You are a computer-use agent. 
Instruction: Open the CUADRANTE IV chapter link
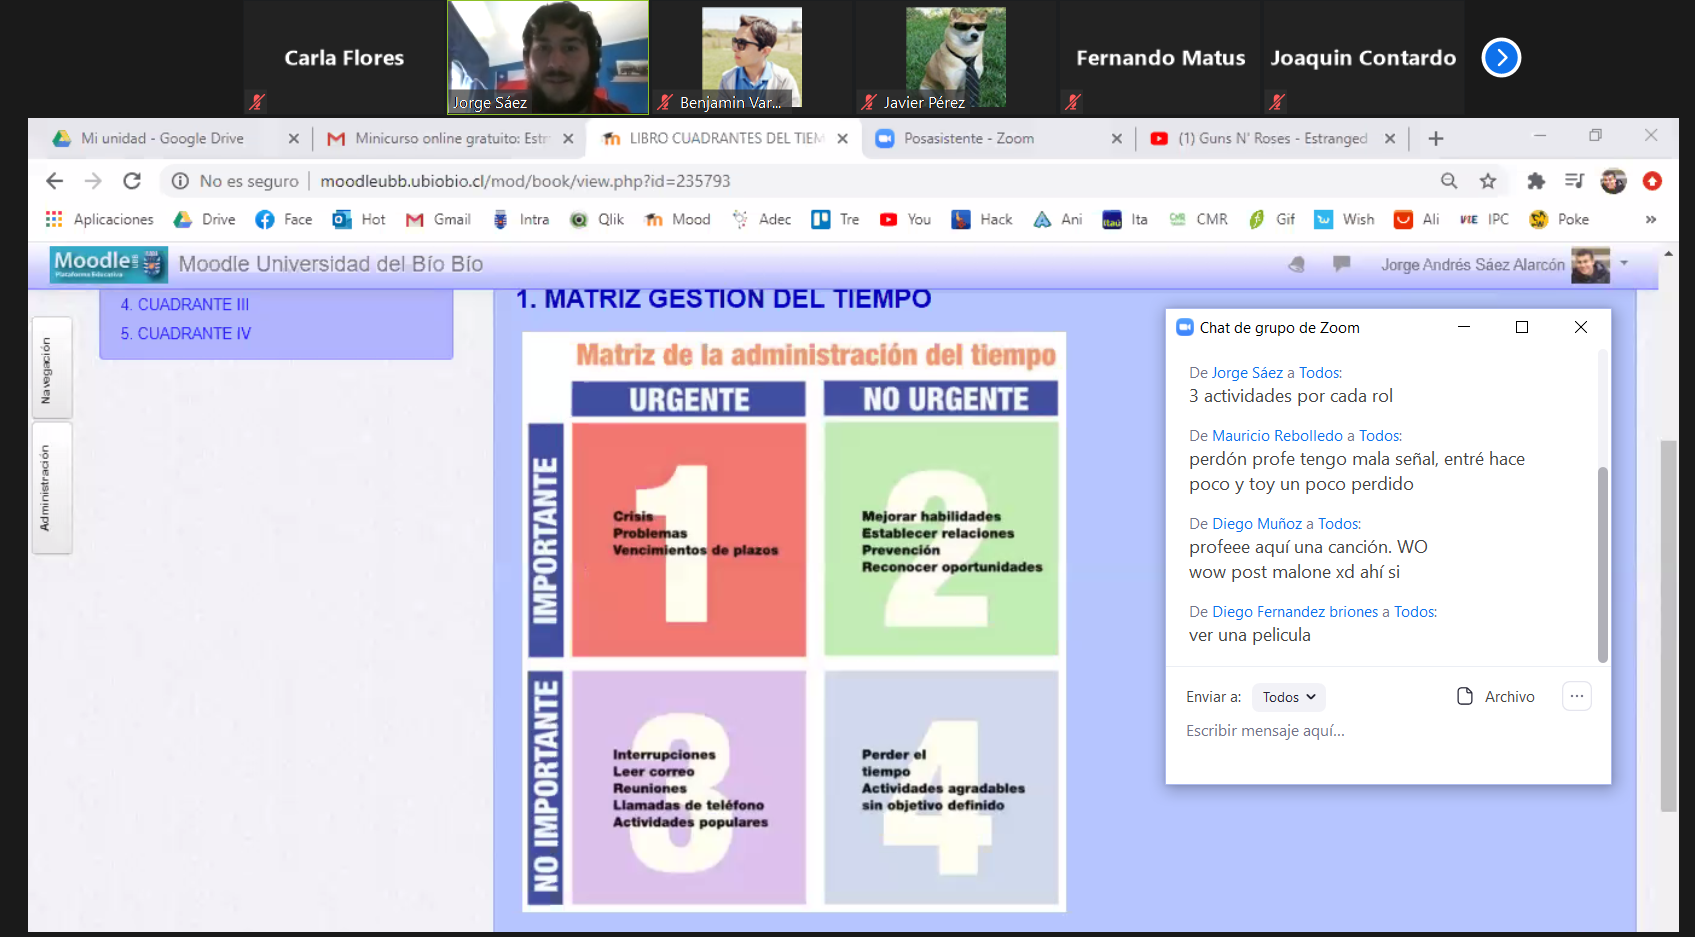pos(186,333)
